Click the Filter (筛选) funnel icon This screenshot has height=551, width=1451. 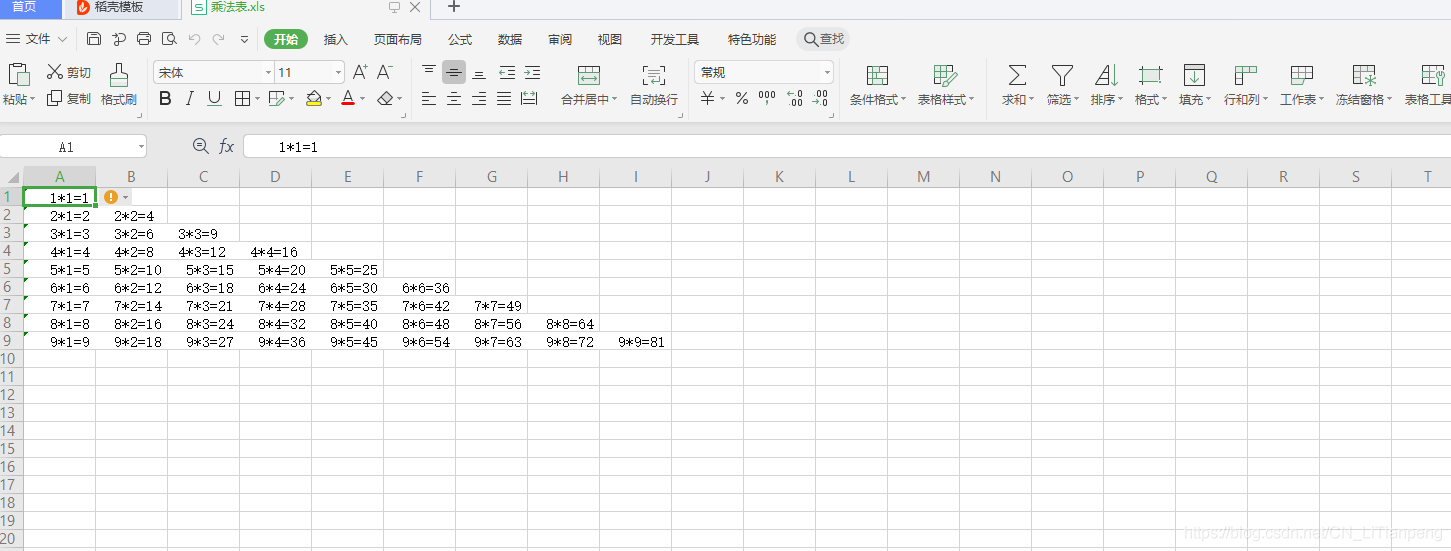pyautogui.click(x=1062, y=75)
